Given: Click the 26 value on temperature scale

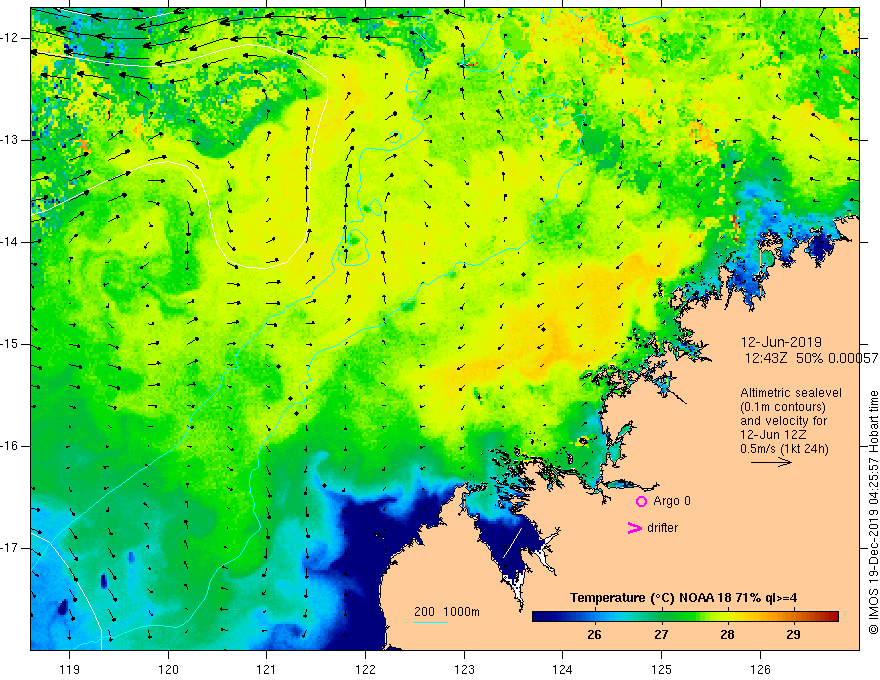Looking at the screenshot, I should (594, 635).
